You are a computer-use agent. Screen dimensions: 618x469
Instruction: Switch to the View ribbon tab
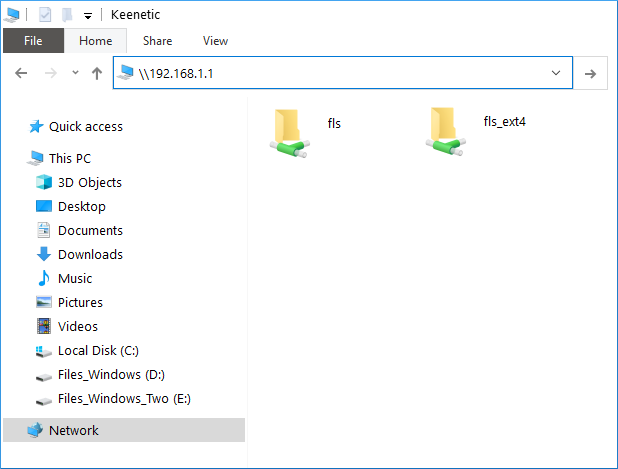[215, 41]
